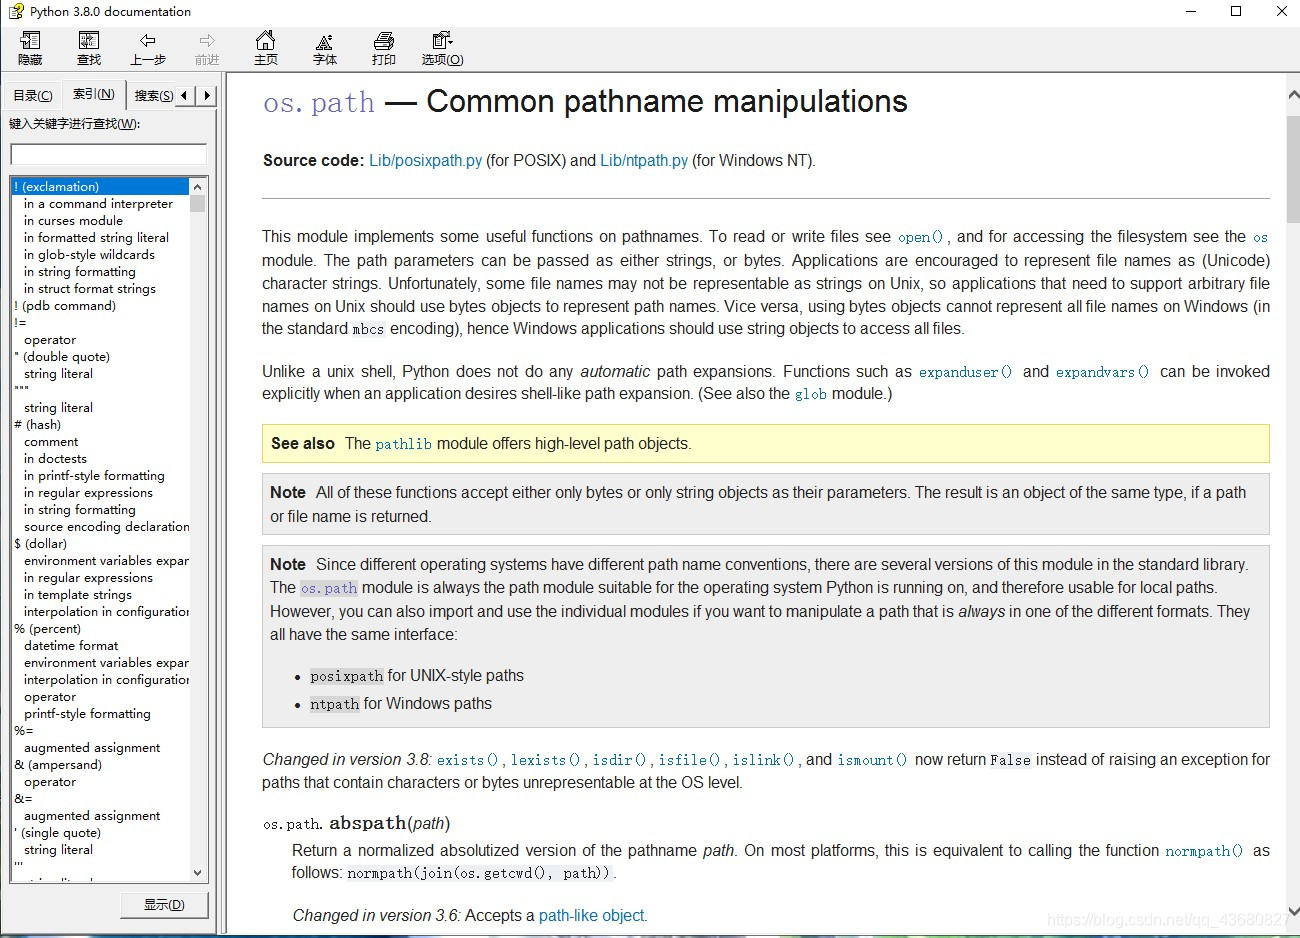This screenshot has height=938, width=1300.
Task: Follow the glob module link
Action: click(x=810, y=394)
